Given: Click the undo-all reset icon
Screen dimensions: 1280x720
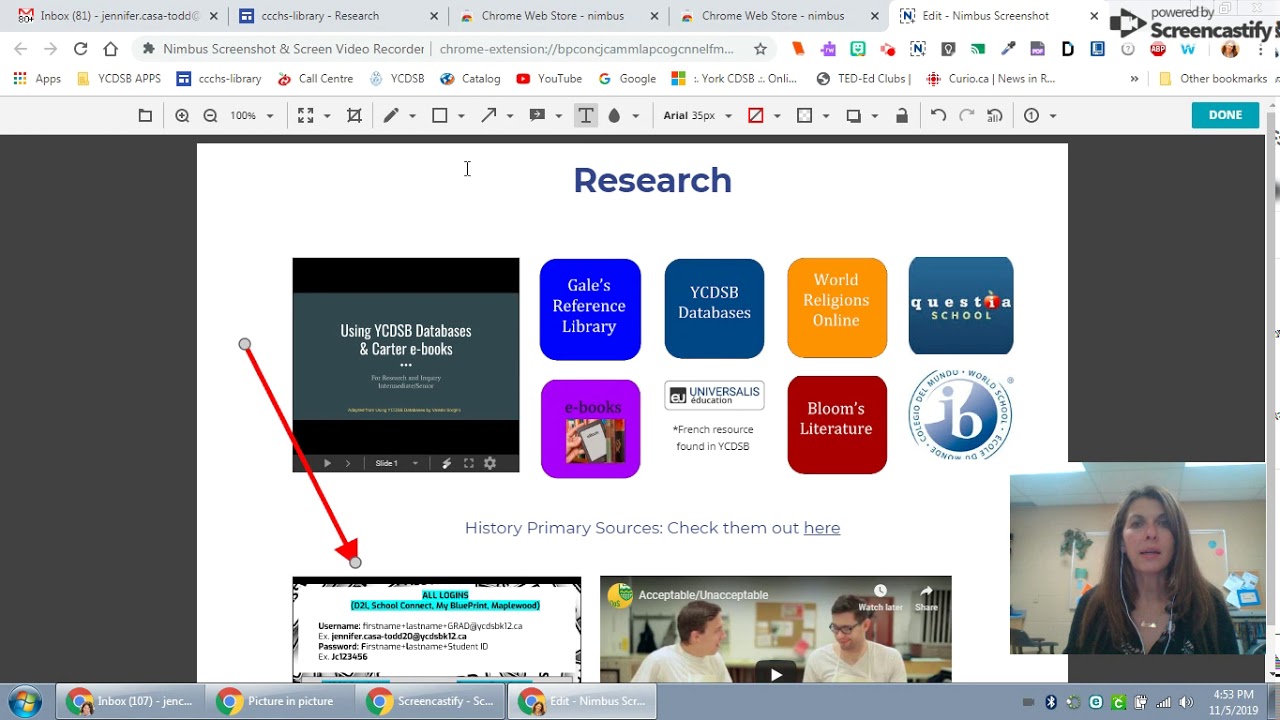Looking at the screenshot, I should [x=994, y=116].
